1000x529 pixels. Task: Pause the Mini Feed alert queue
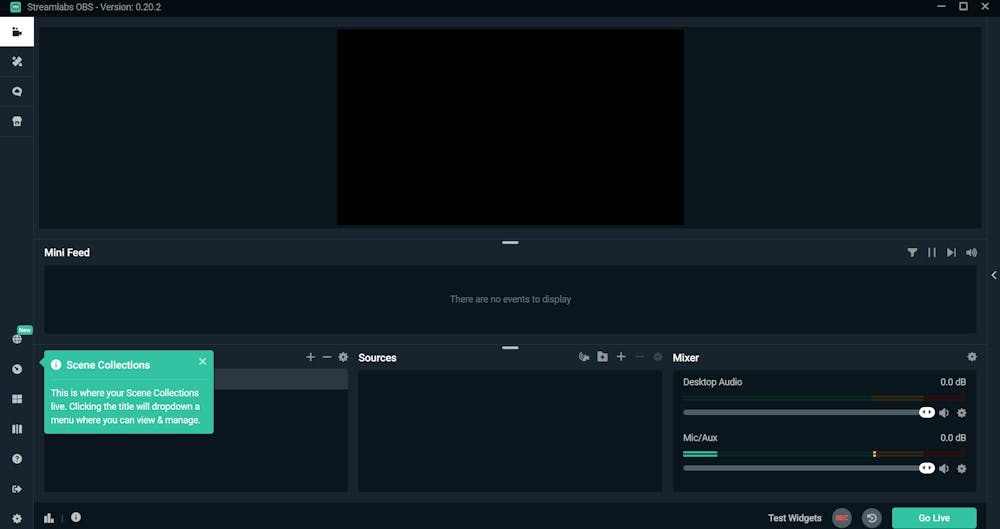[932, 253]
